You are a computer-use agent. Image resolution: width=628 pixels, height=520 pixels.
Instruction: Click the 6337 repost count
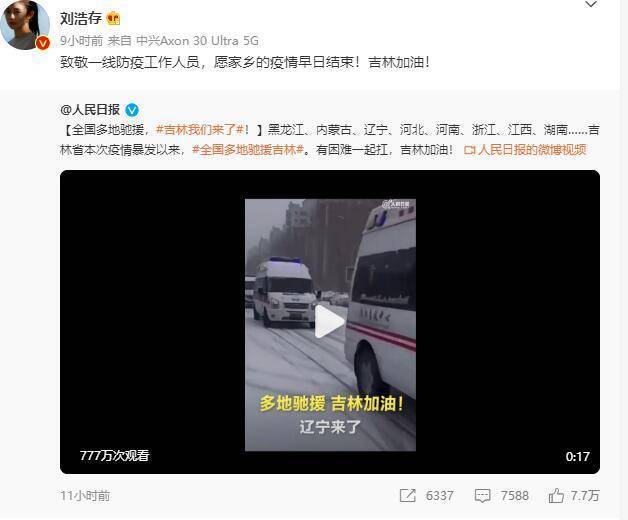point(439,496)
